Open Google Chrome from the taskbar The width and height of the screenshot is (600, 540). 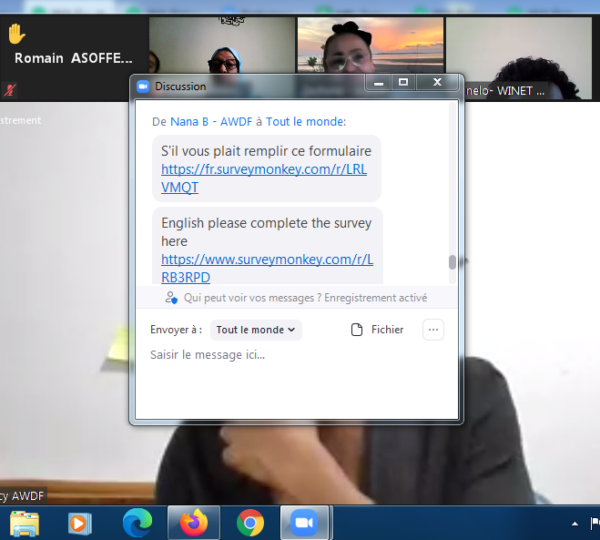pos(250,523)
